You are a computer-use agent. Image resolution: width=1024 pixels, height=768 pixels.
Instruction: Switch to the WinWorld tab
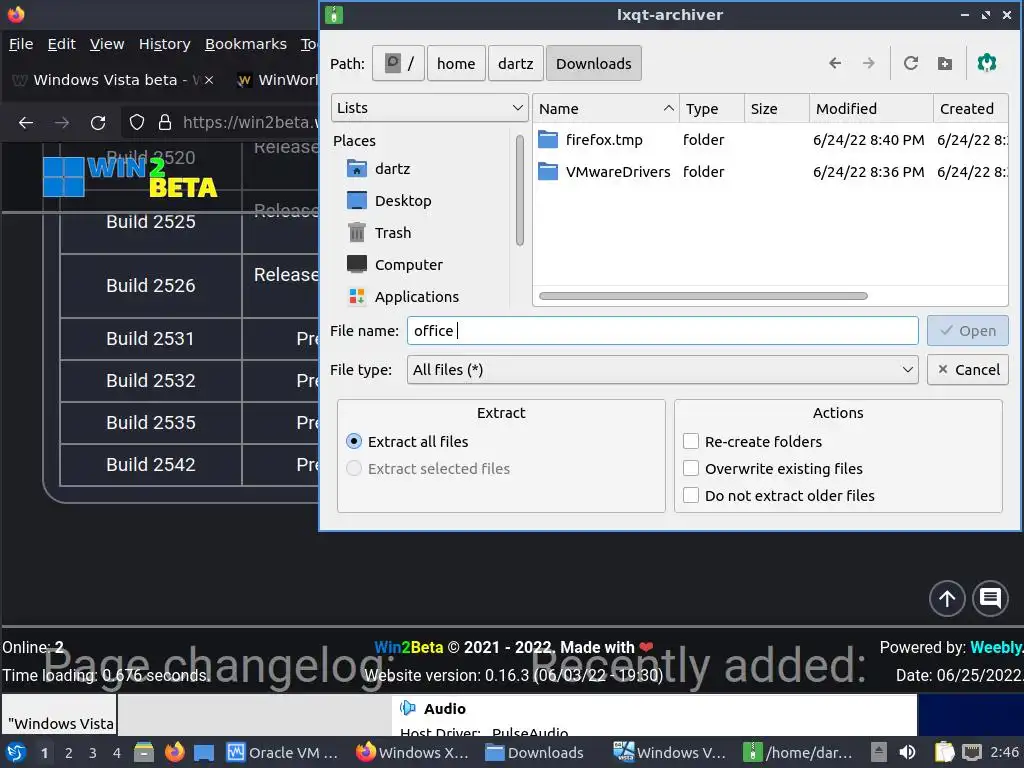click(x=277, y=80)
